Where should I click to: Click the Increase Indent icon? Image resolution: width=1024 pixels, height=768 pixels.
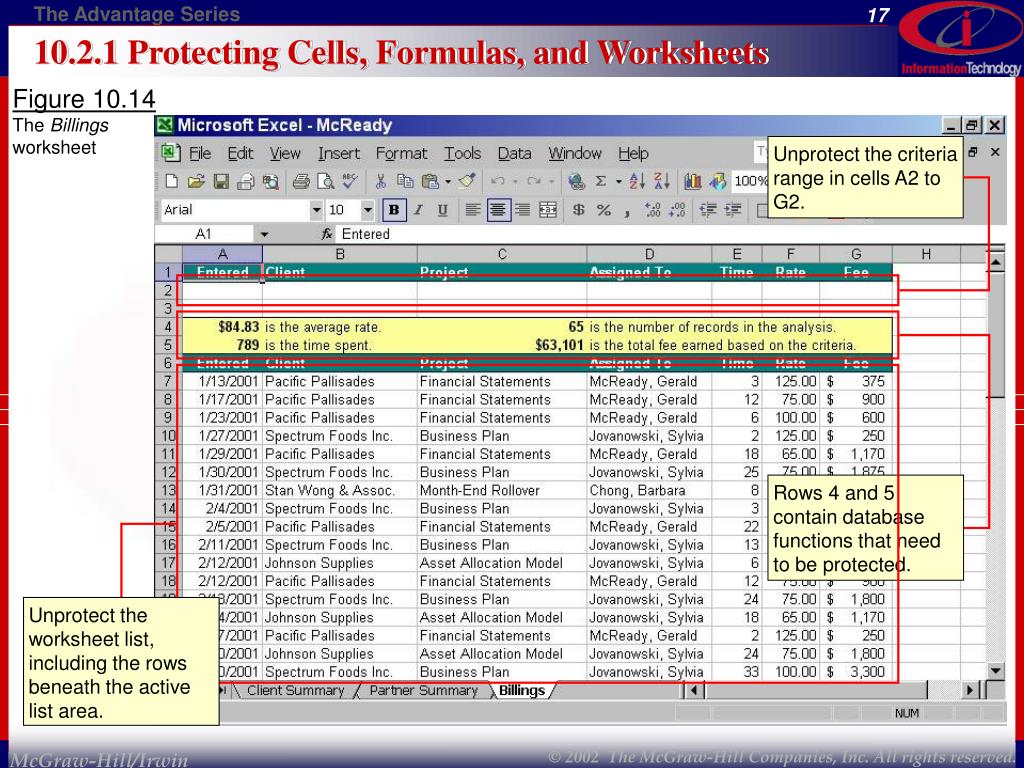(733, 210)
